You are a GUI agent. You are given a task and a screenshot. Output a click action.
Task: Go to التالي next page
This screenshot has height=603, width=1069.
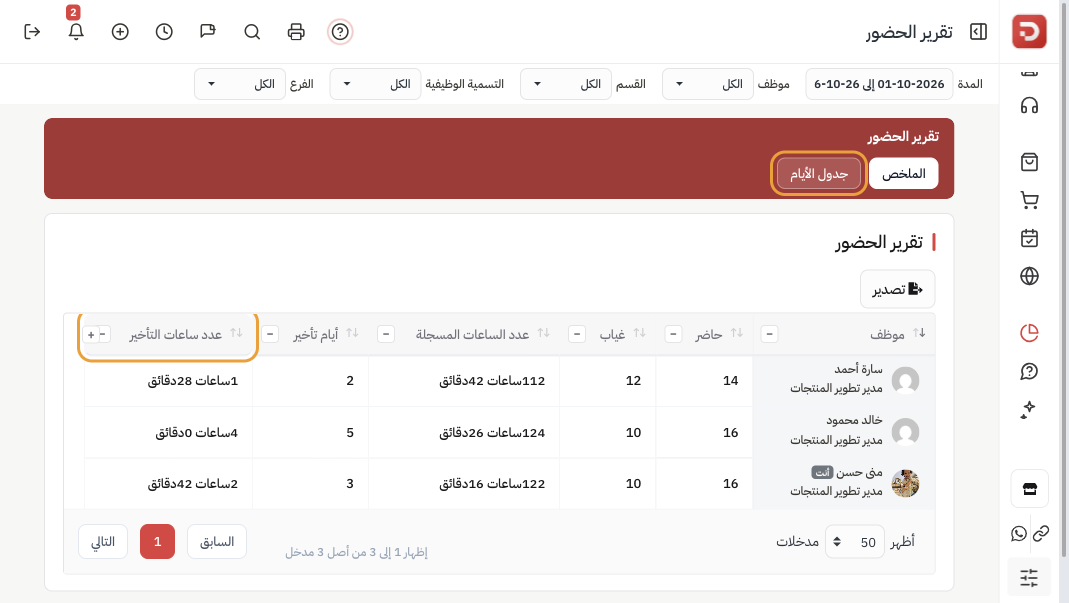103,542
